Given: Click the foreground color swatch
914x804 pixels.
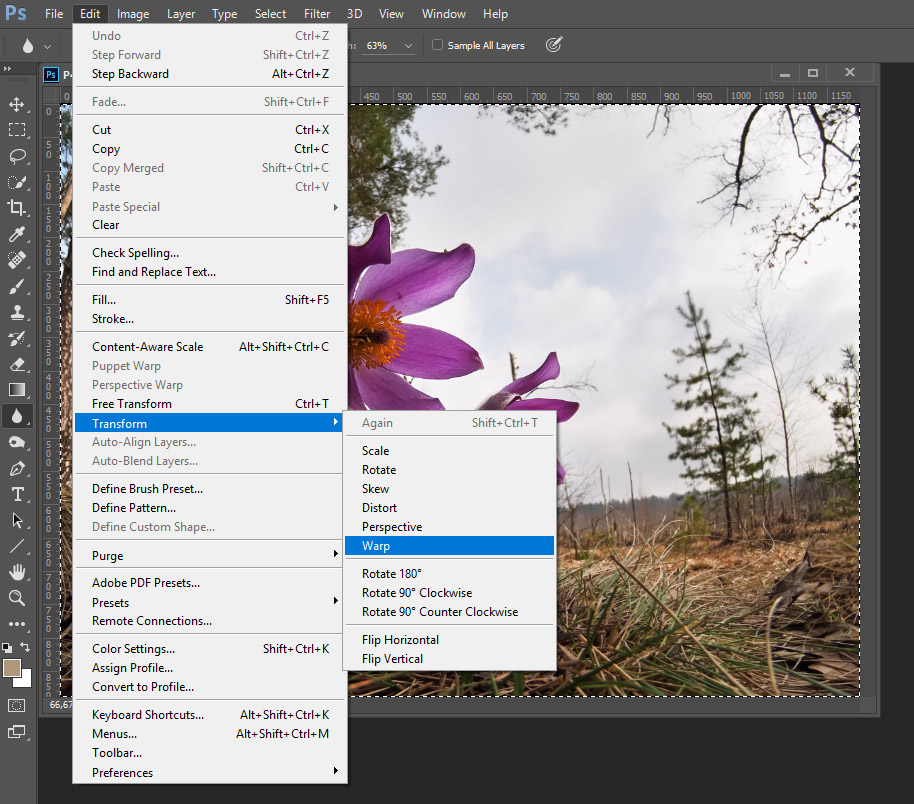Looking at the screenshot, I should point(12,668).
